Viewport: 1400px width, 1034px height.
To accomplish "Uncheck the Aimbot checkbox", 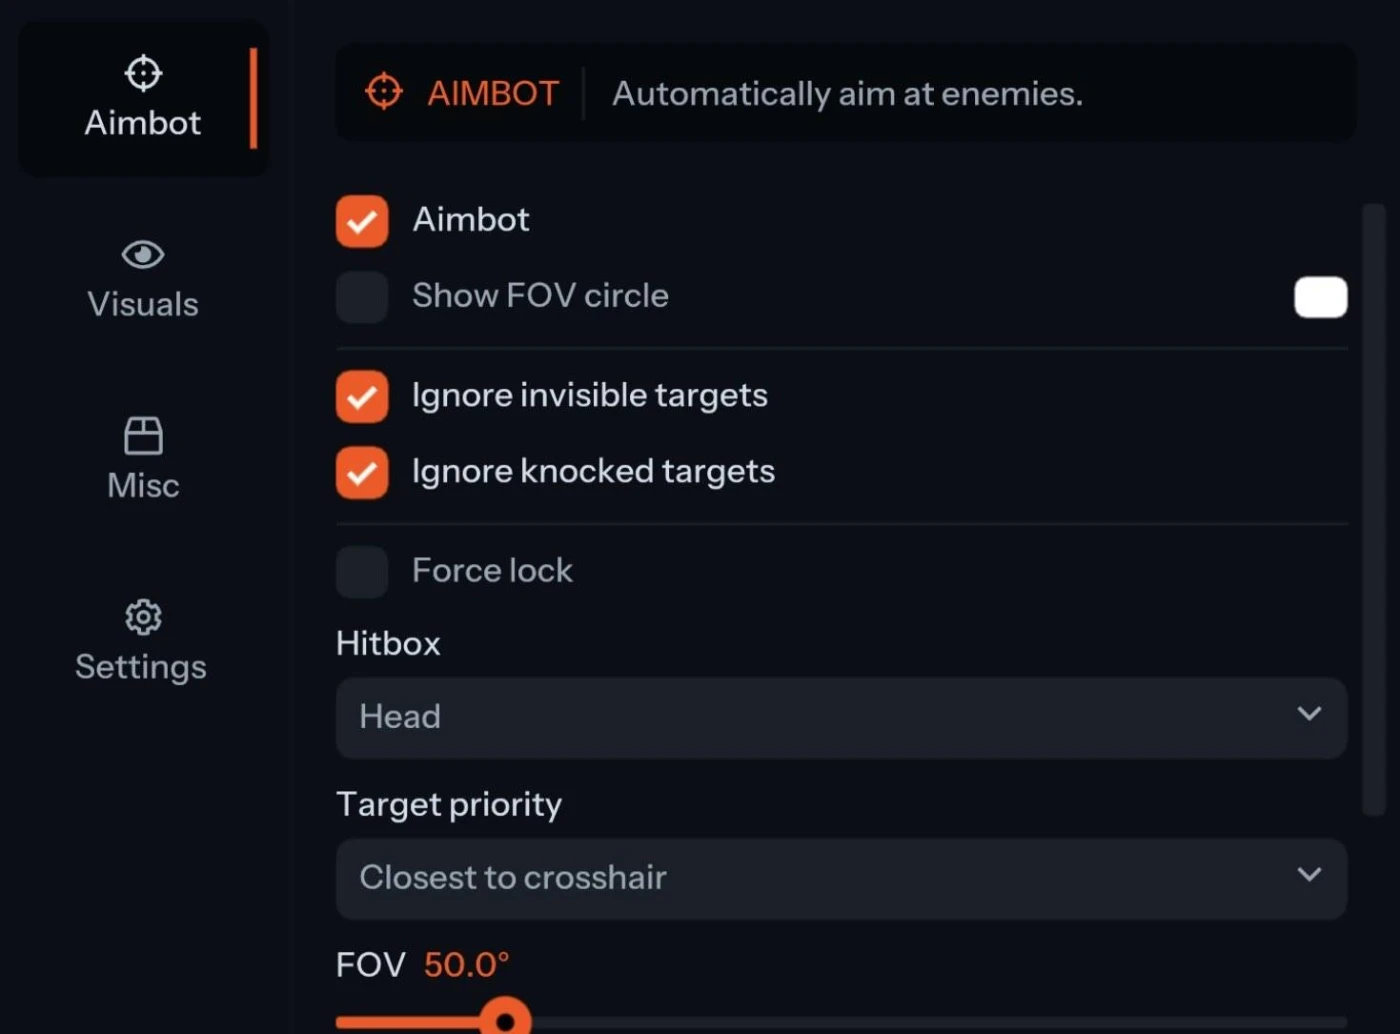I will pyautogui.click(x=362, y=221).
